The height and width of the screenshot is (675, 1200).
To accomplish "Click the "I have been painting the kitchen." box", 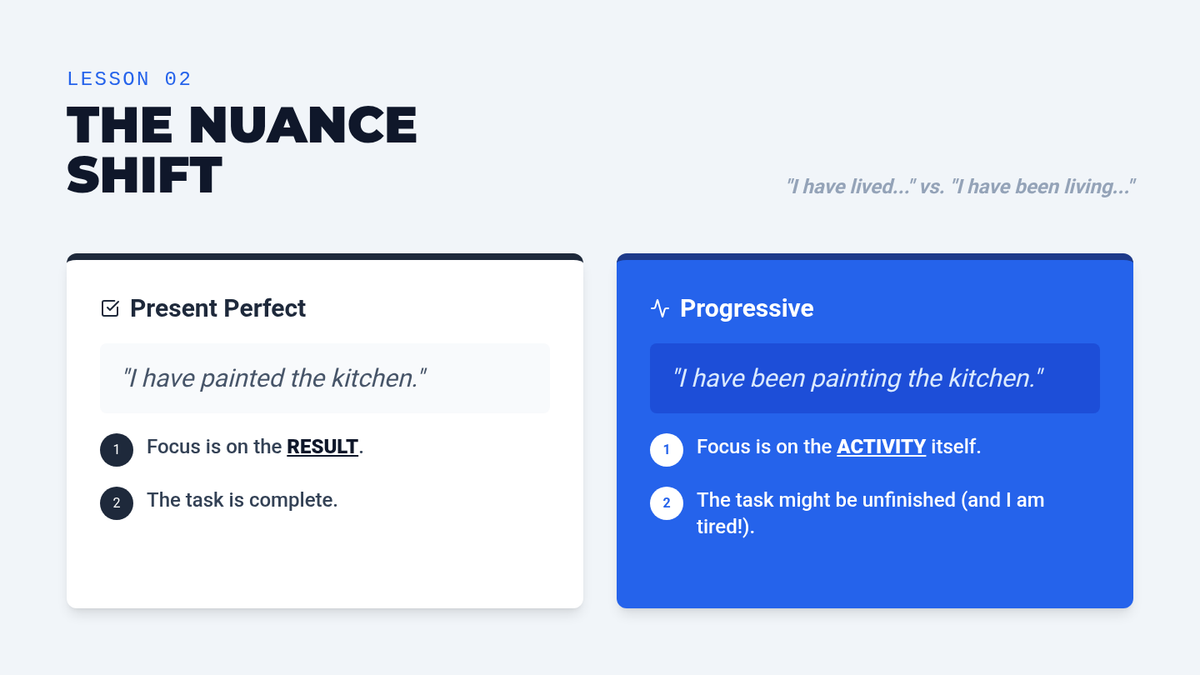I will click(x=874, y=378).
